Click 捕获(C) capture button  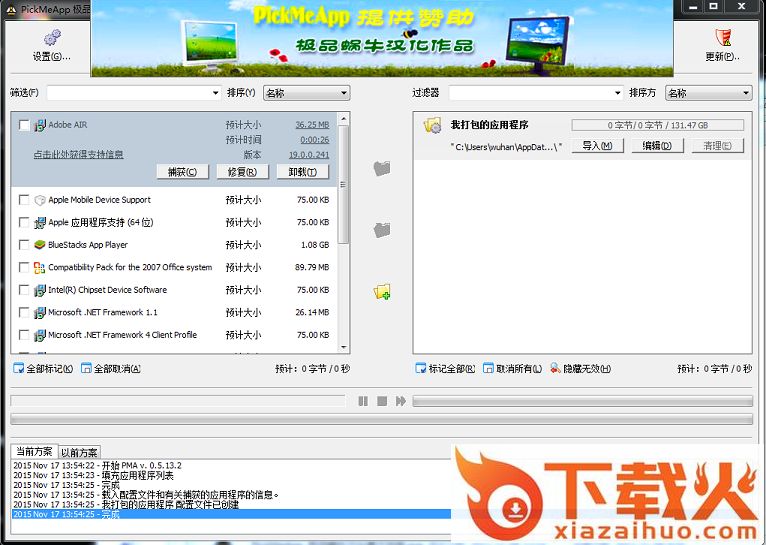click(x=183, y=172)
